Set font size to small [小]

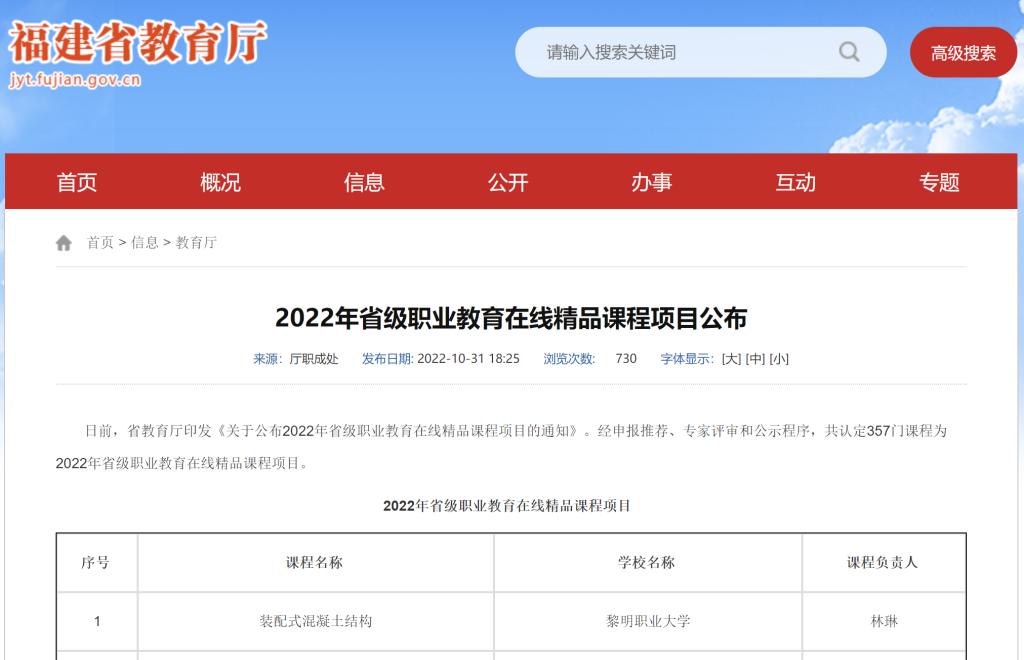779,359
